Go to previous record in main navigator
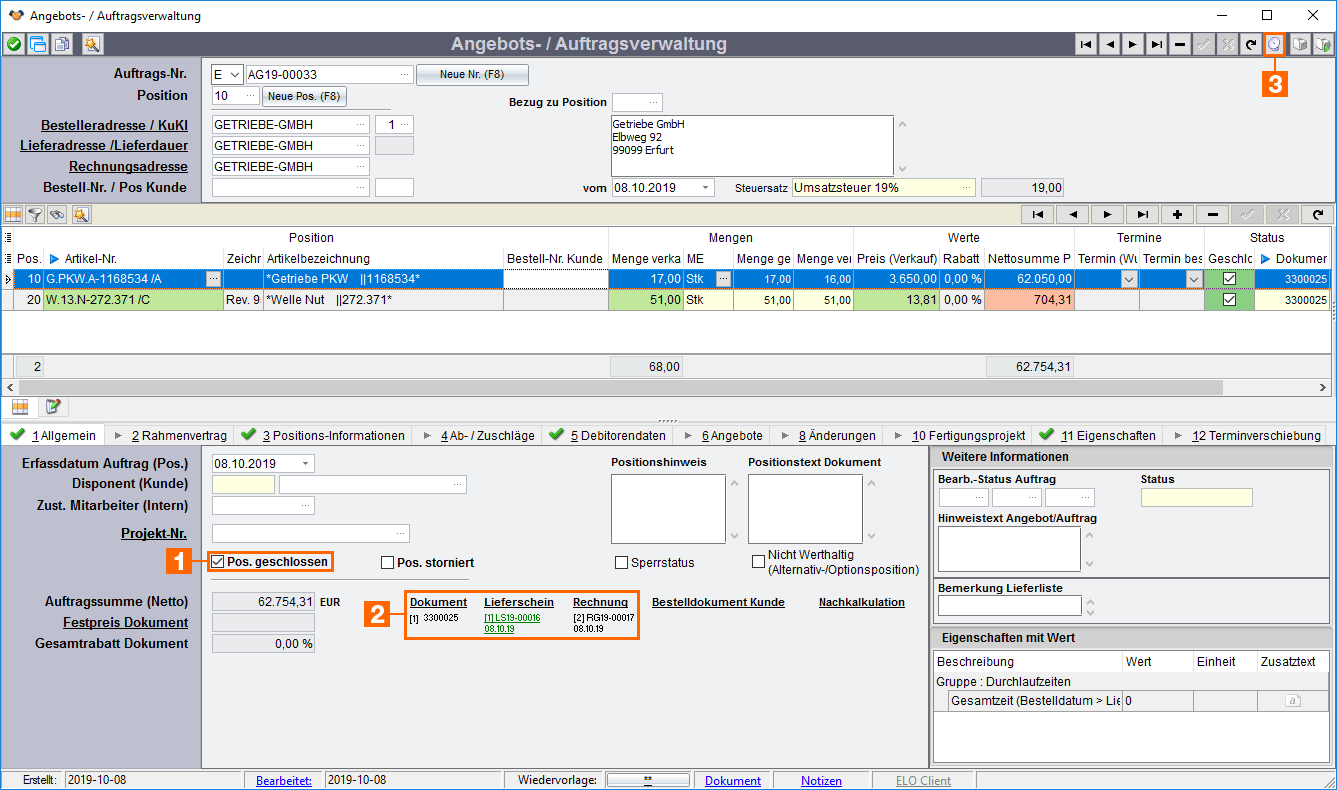Viewport: 1337px width, 790px height. pos(1109,44)
